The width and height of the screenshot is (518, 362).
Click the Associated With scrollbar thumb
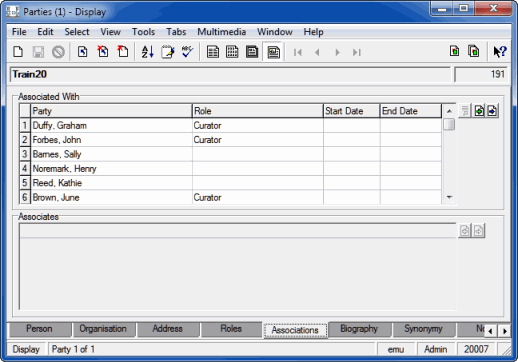pyautogui.click(x=449, y=124)
